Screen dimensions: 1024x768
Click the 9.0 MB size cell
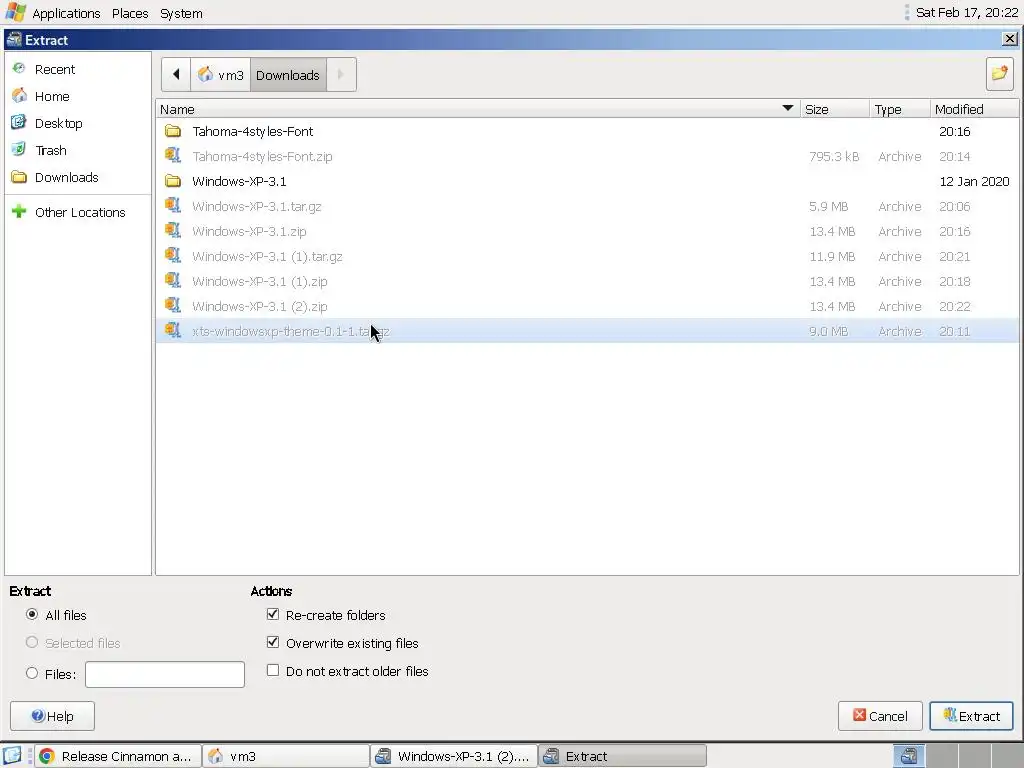coord(828,331)
